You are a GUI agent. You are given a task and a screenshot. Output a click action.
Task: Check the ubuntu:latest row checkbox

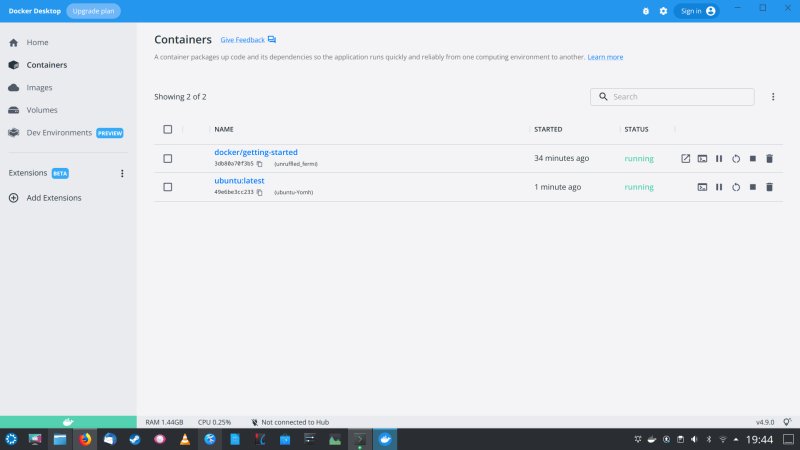[168, 187]
